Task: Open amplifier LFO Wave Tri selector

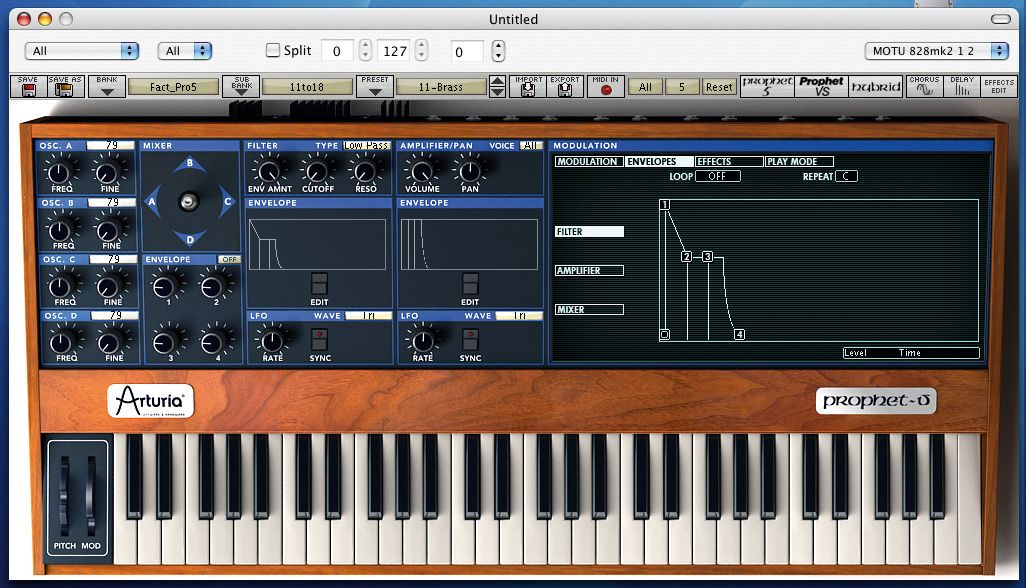Action: point(519,315)
